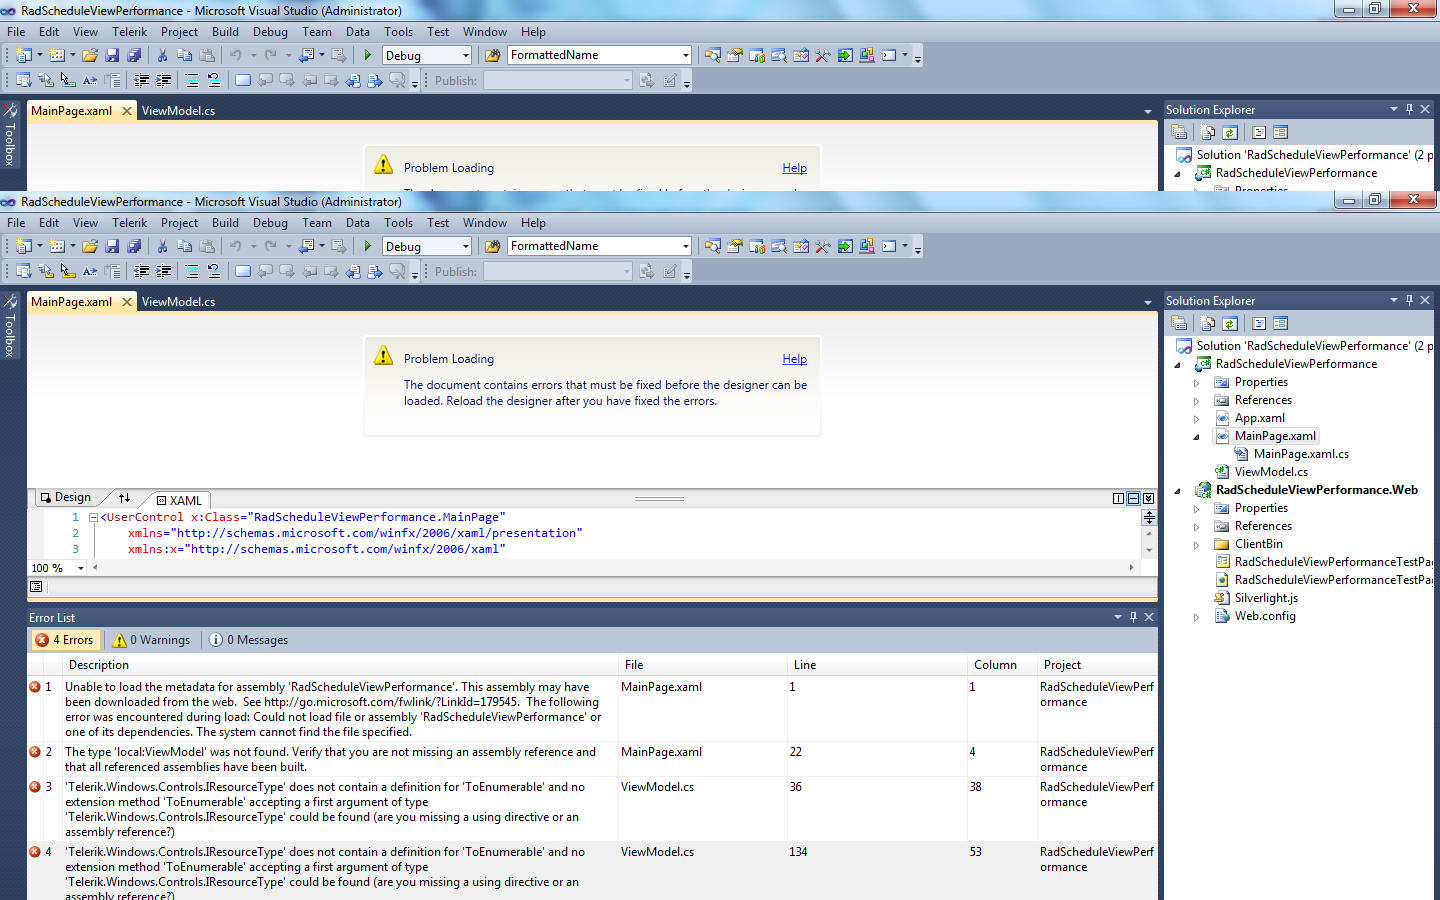
Task: Click Properties icon in front Solution Explorer toolbar
Action: [x=1179, y=324]
